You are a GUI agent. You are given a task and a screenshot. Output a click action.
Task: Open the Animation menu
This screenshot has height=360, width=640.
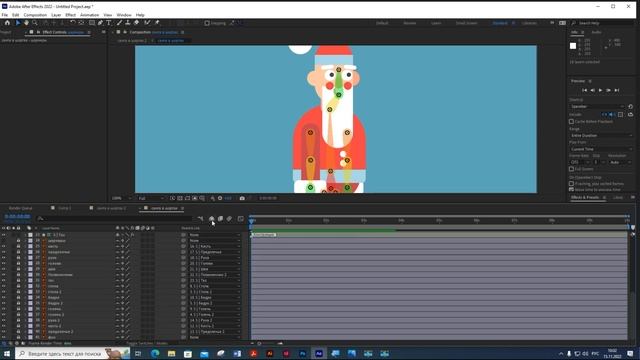pyautogui.click(x=89, y=15)
